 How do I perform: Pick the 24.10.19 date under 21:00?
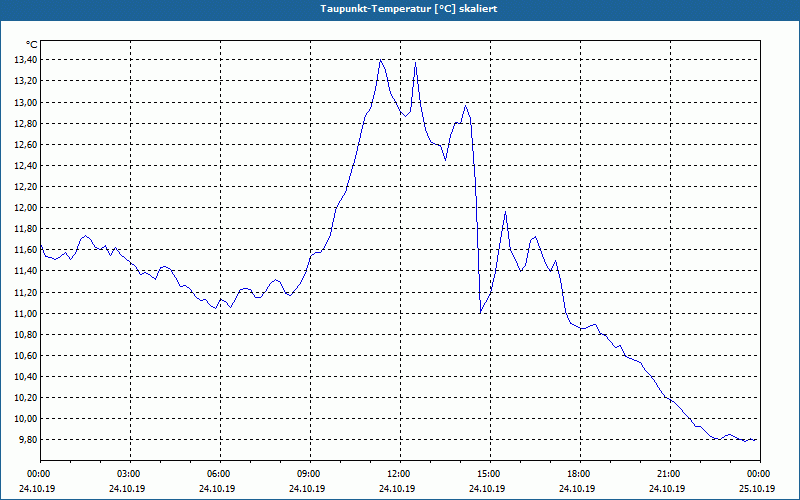click(667, 488)
